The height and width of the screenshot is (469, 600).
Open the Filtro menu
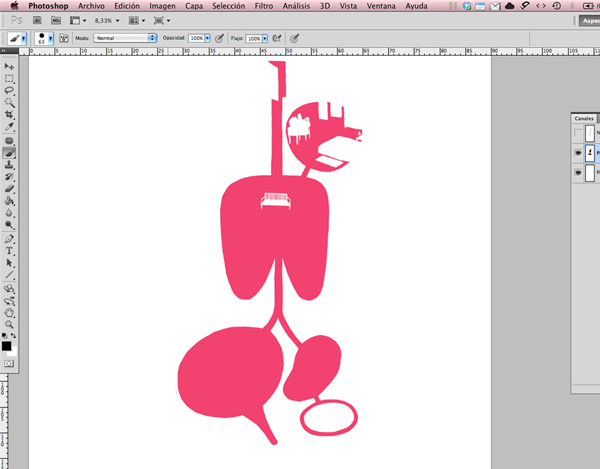[264, 5]
